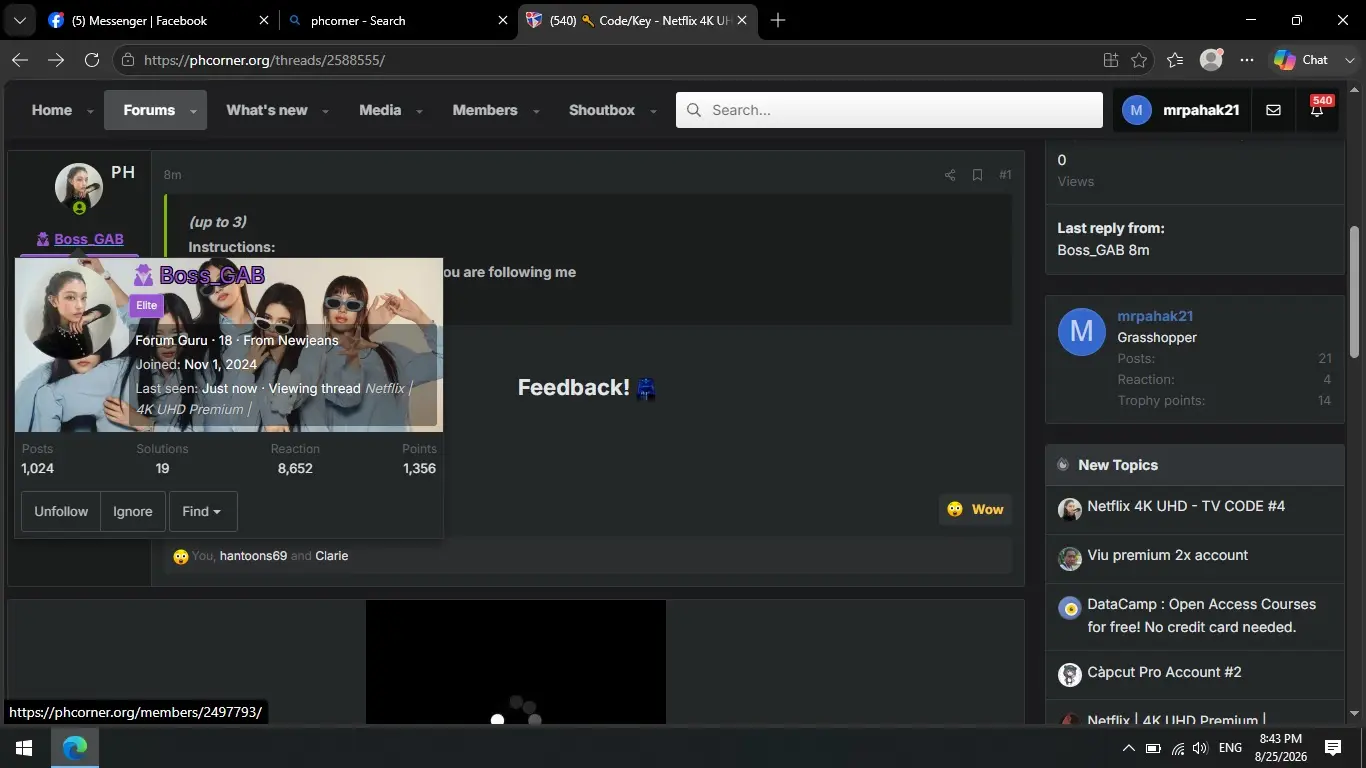Open the Home navigation item
Image resolution: width=1366 pixels, height=768 pixels.
click(x=52, y=110)
